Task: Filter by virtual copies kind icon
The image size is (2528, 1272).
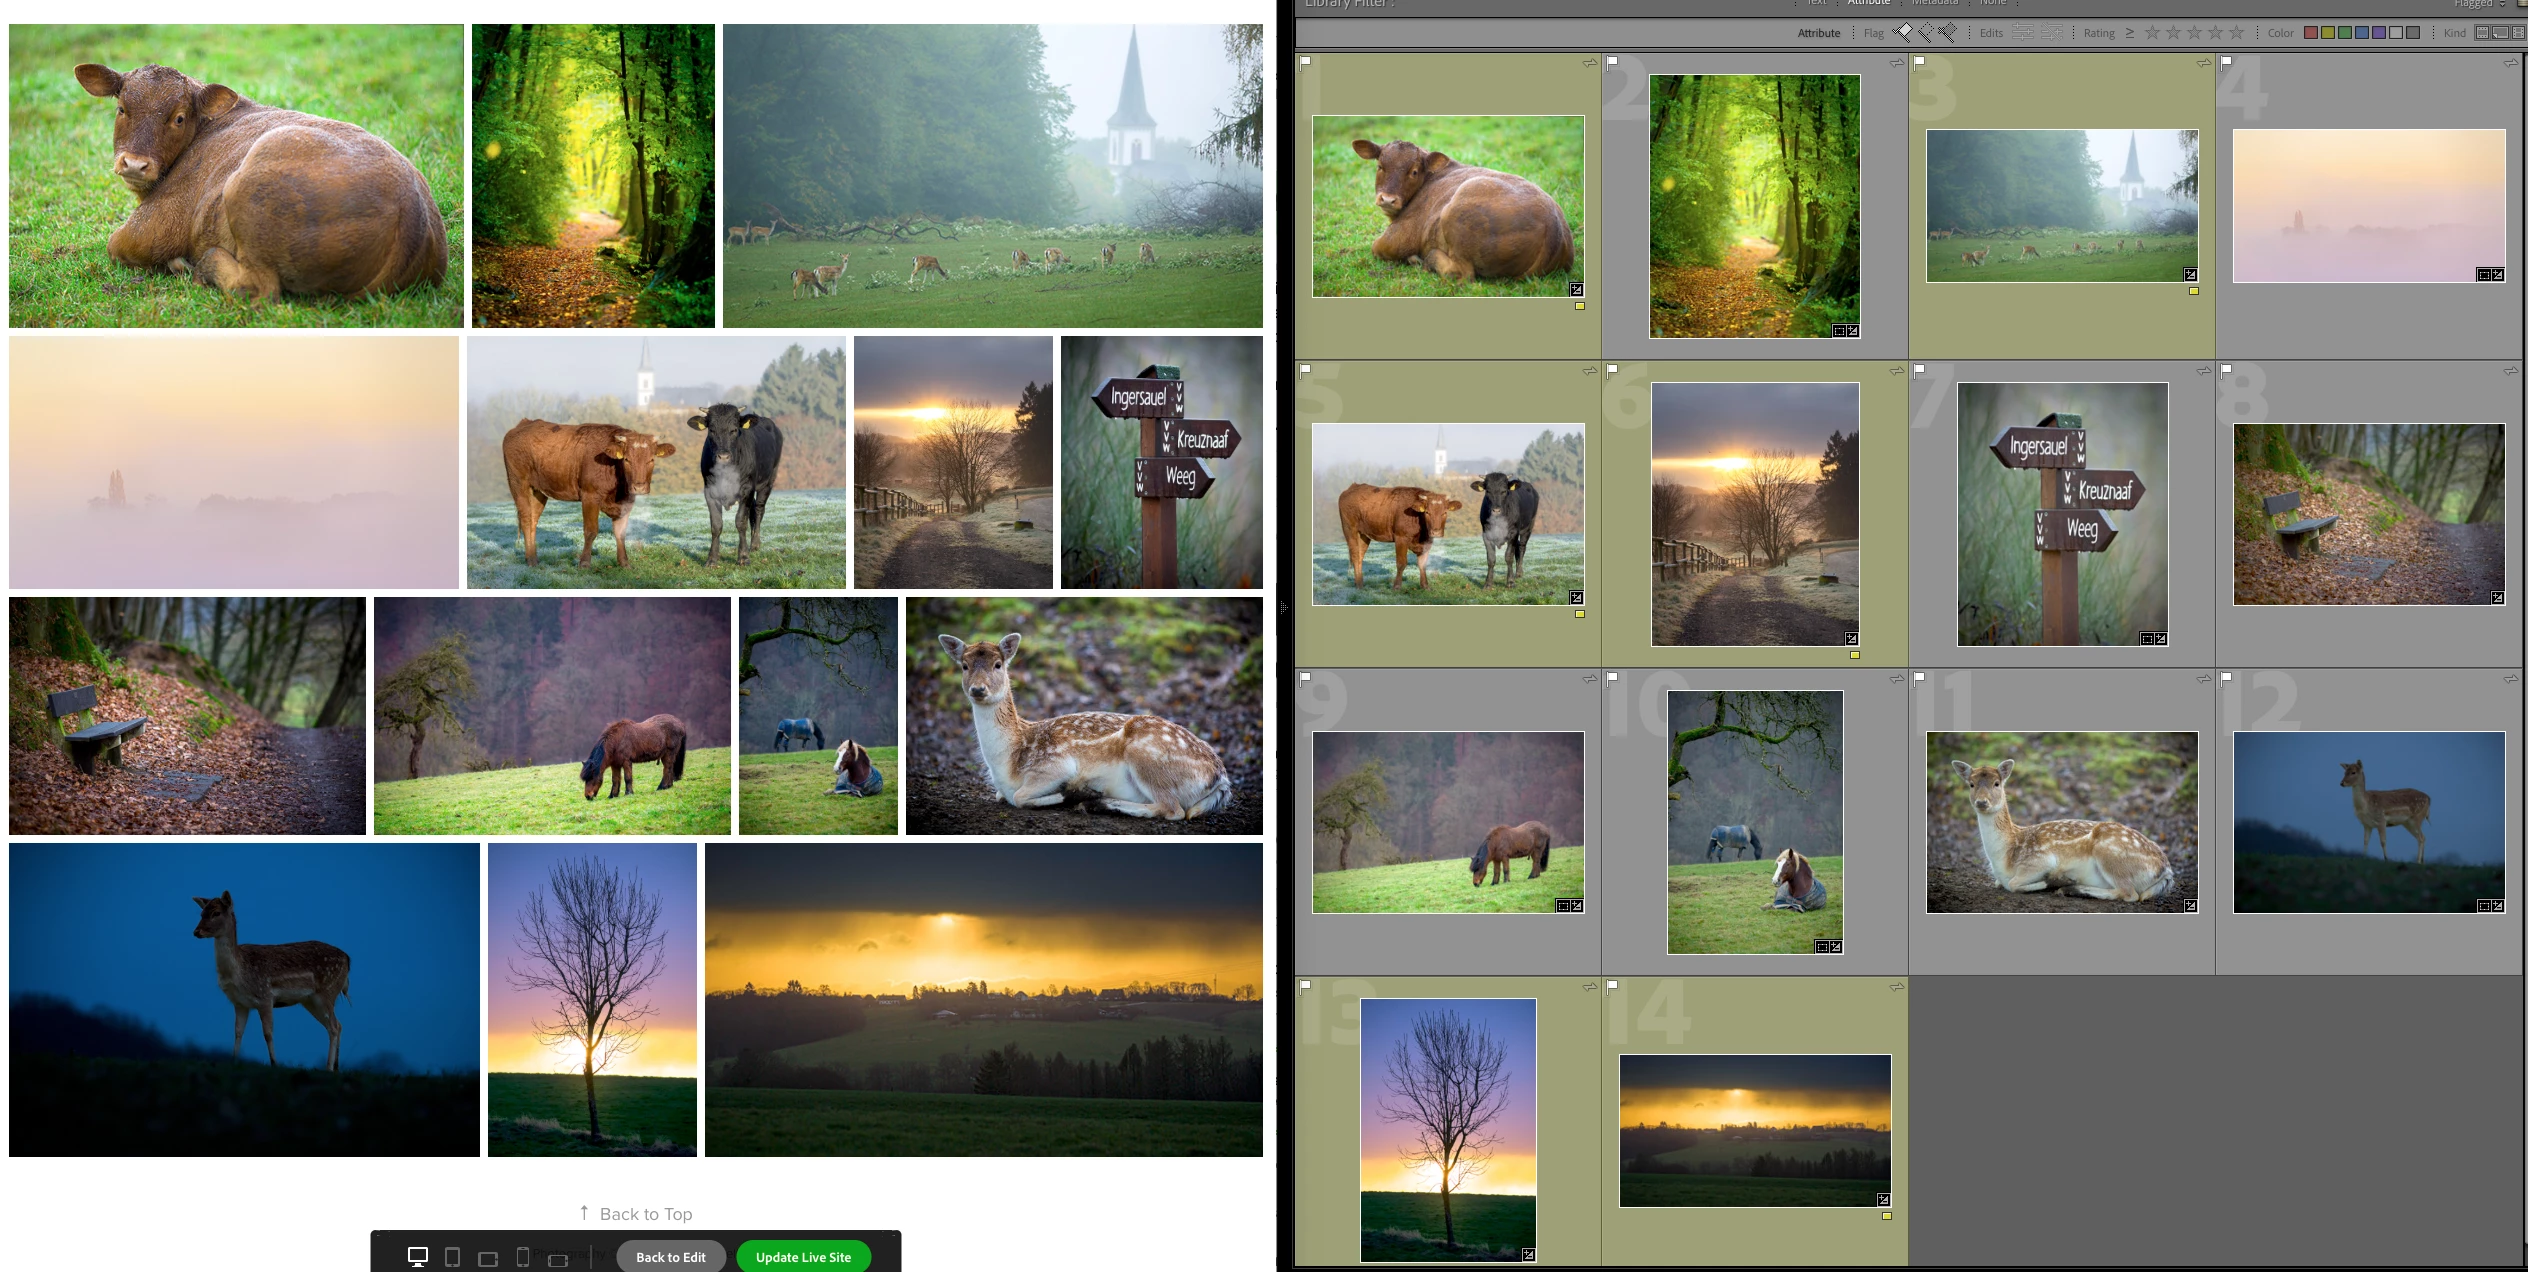Action: pyautogui.click(x=2500, y=32)
